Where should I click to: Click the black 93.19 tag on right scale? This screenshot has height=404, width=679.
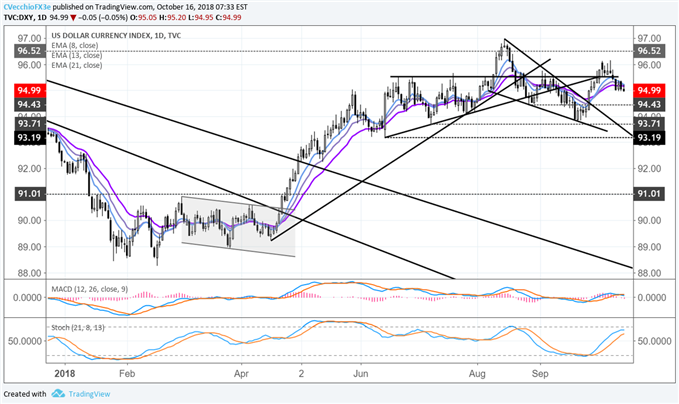[649, 138]
